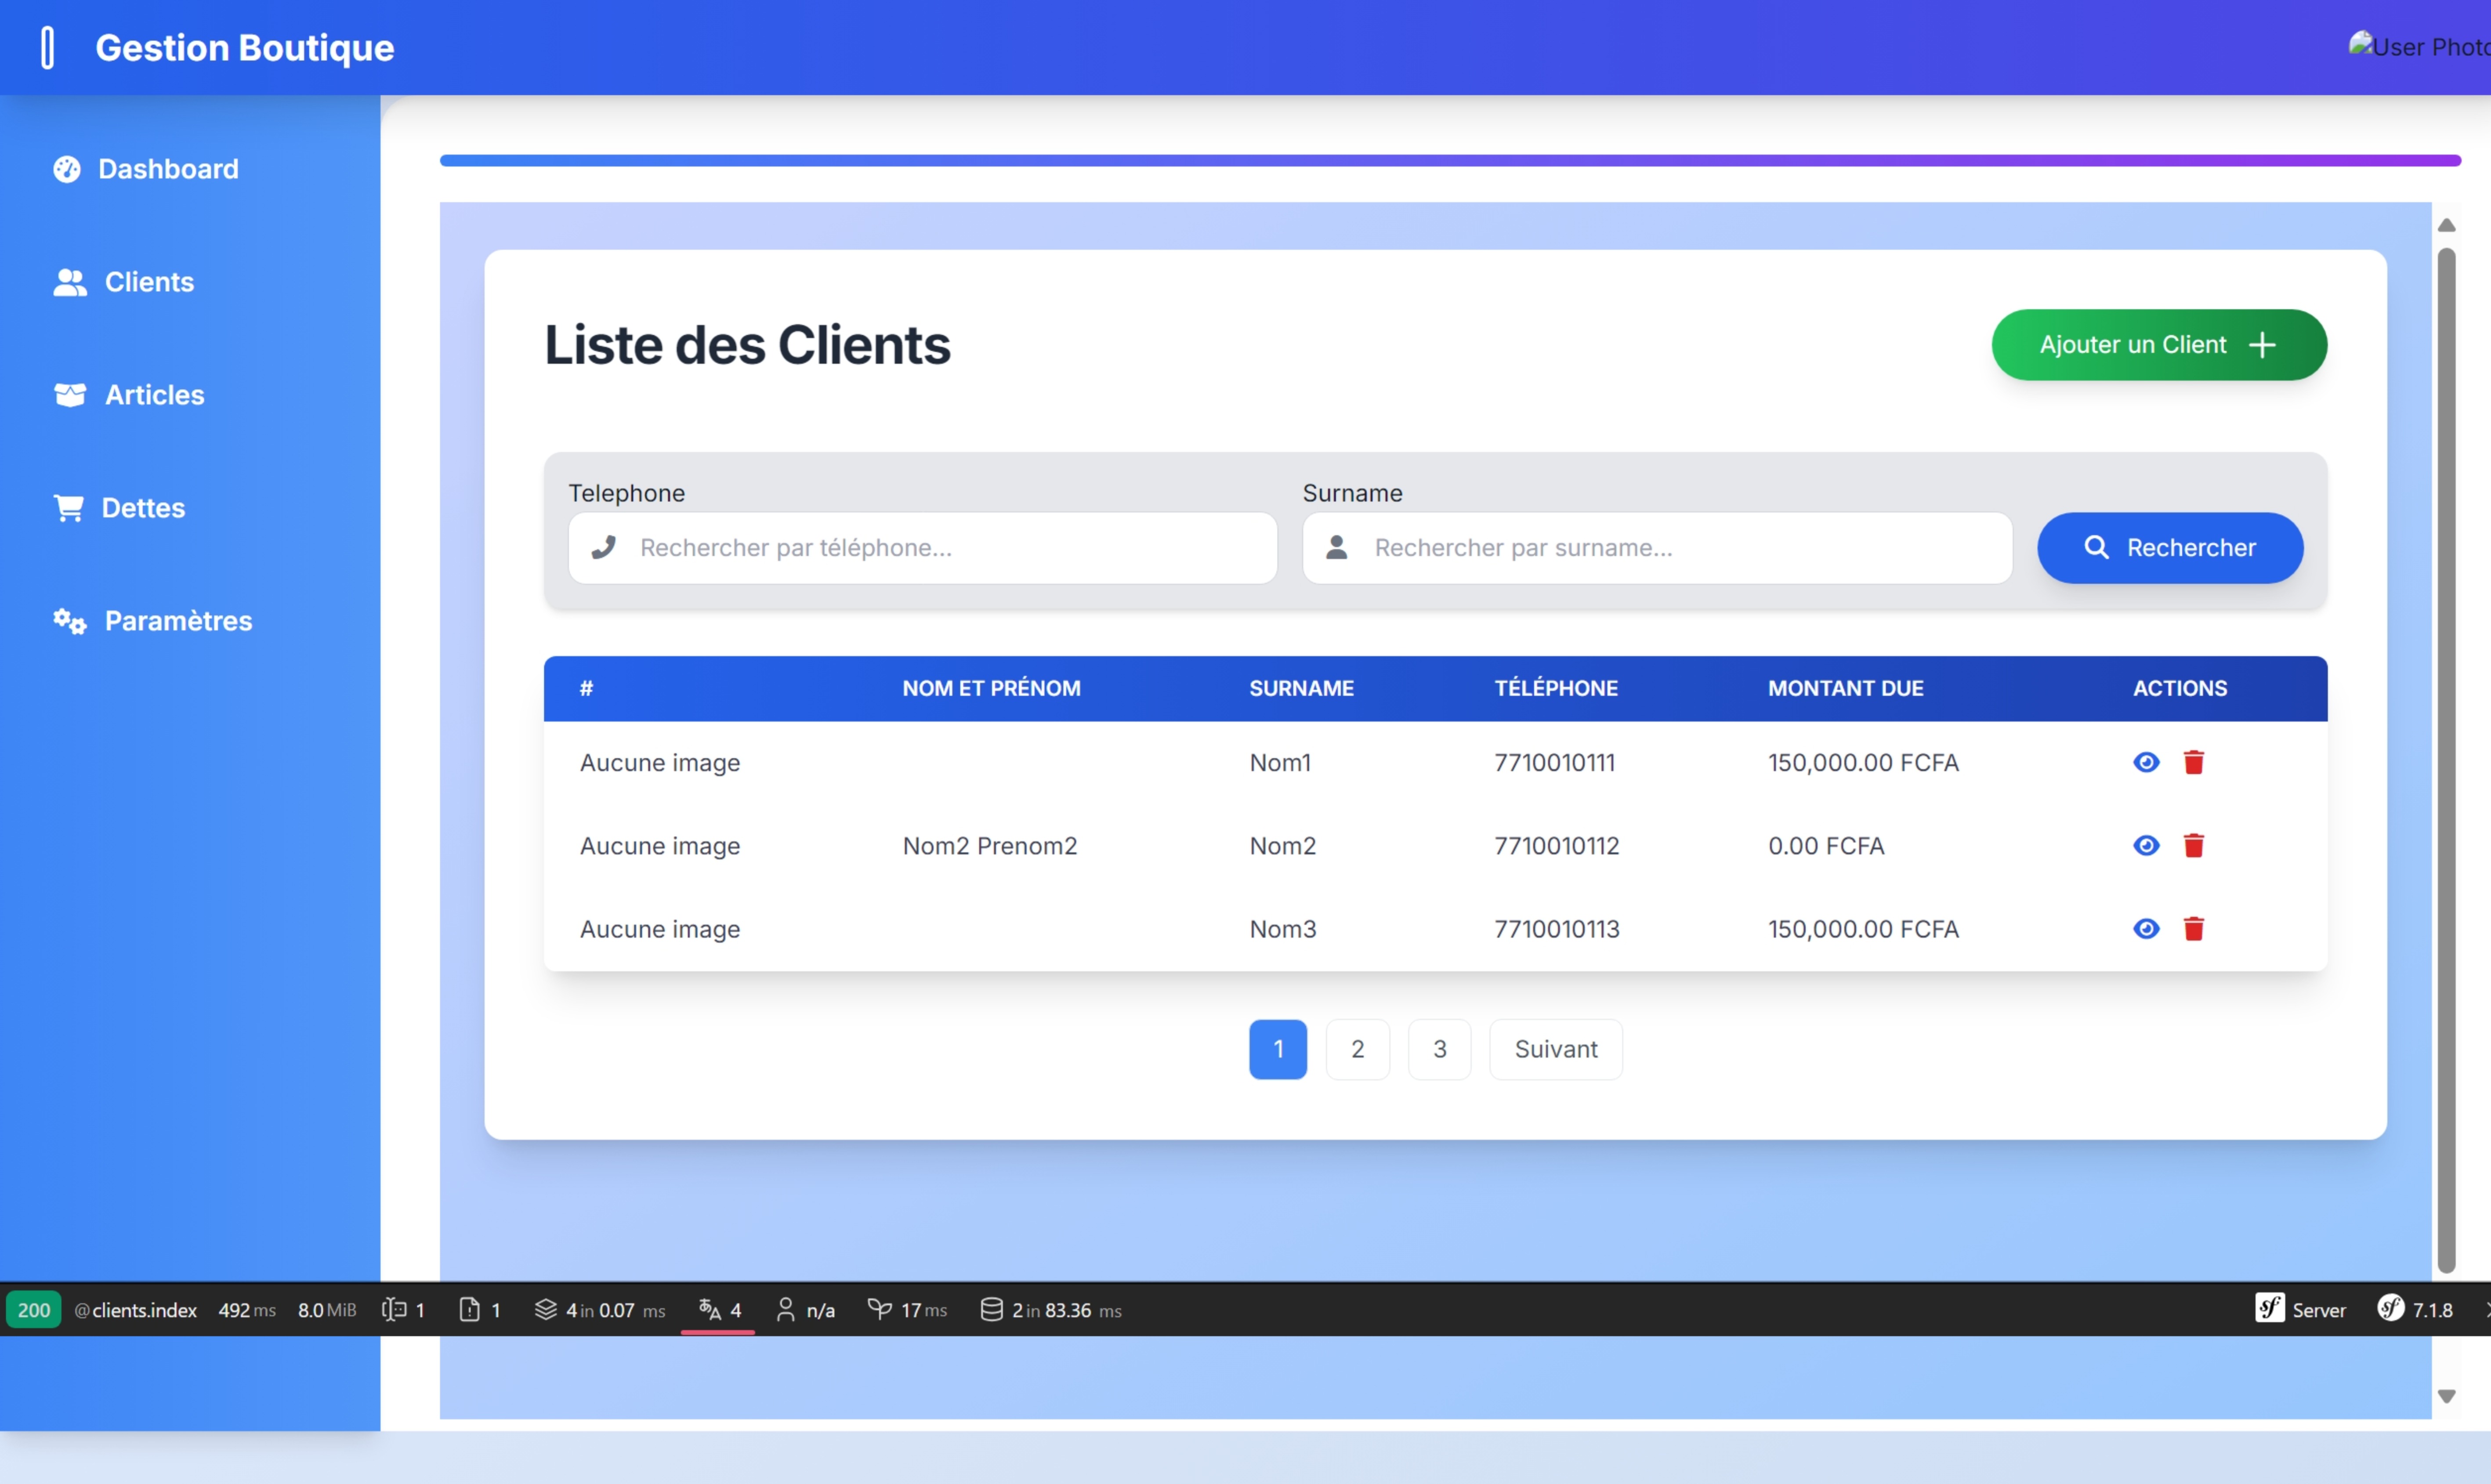
Task: Open the security panel showing n/a
Action: pos(805,1310)
